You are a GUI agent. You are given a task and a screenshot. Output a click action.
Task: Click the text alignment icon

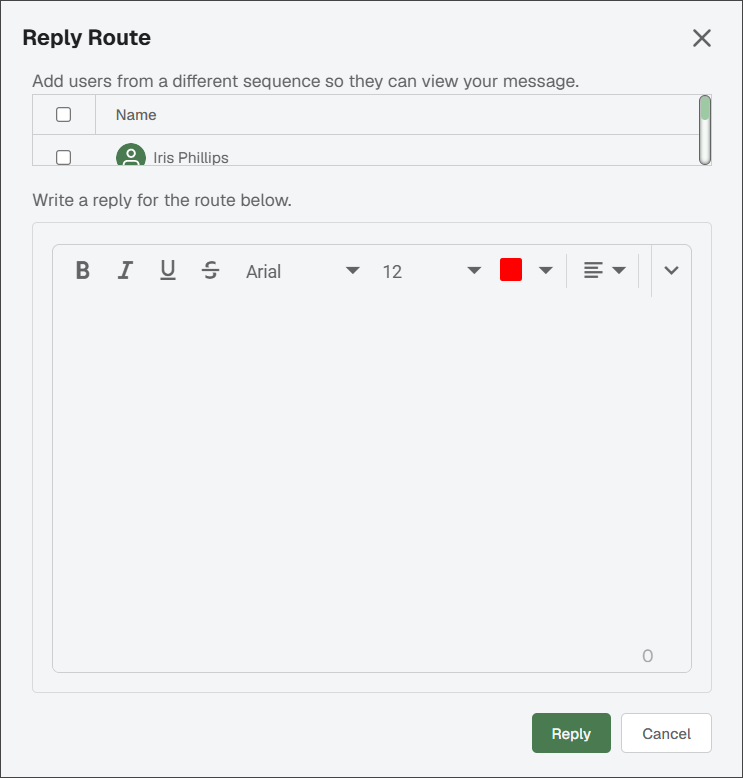click(x=593, y=270)
